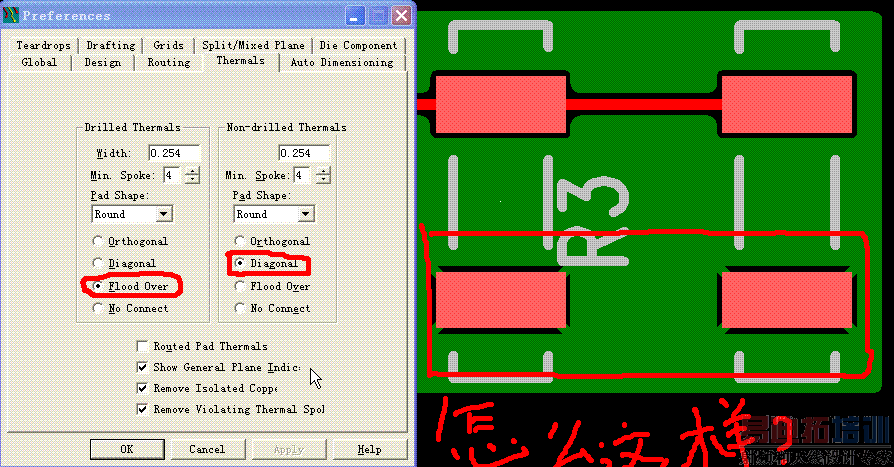Viewport: 894px width, 467px height.
Task: Select the R3 silkscreen reference label
Action: point(593,221)
